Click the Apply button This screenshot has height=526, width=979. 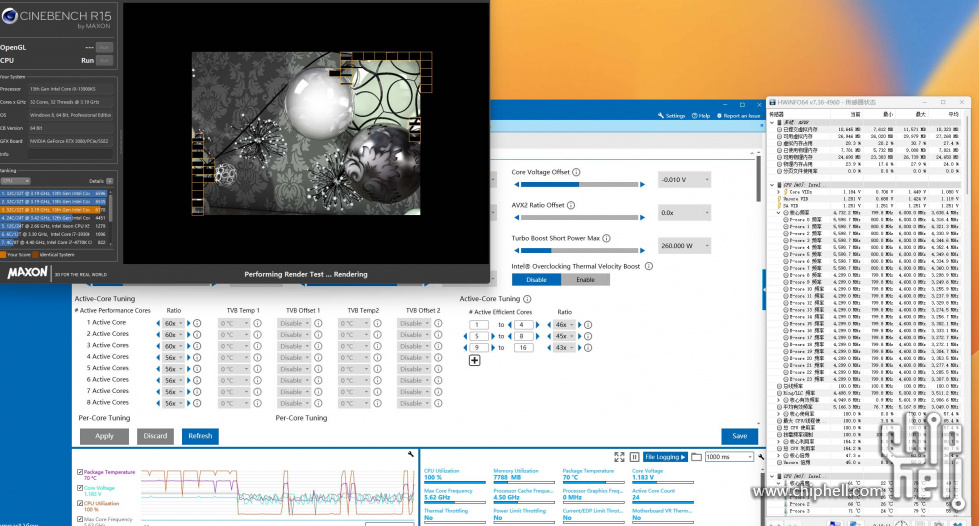(x=104, y=436)
